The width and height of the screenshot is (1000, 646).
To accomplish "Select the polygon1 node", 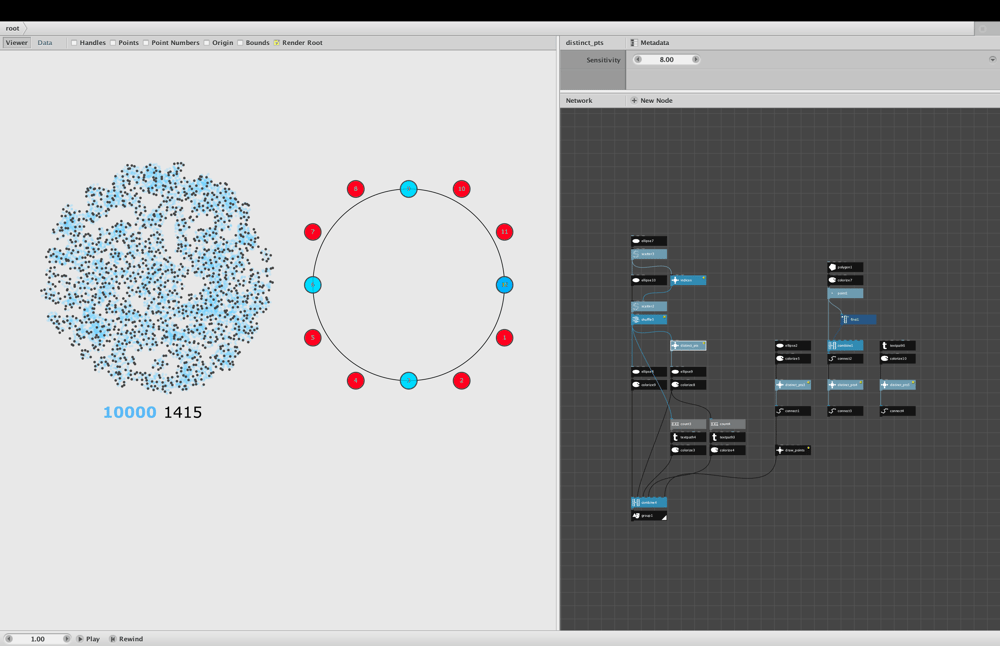I will pos(845,267).
